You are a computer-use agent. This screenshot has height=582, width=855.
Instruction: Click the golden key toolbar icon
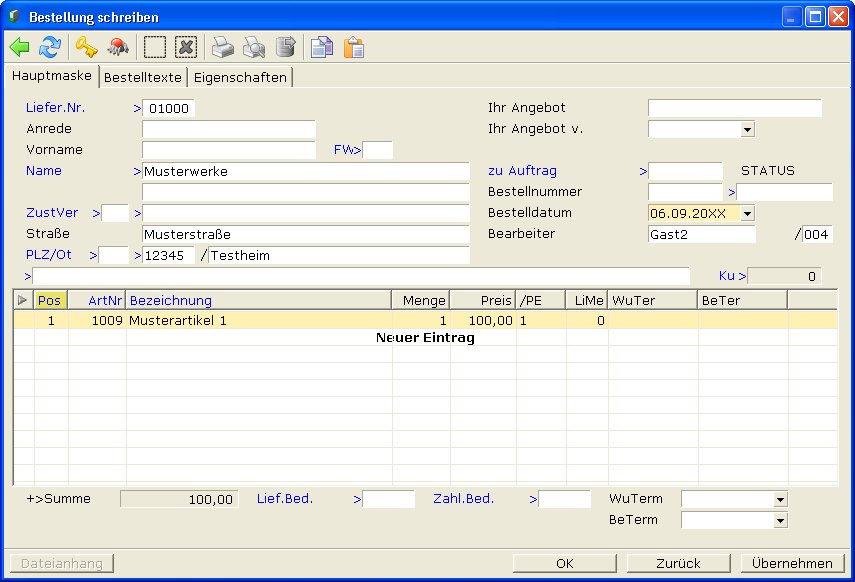tap(87, 47)
